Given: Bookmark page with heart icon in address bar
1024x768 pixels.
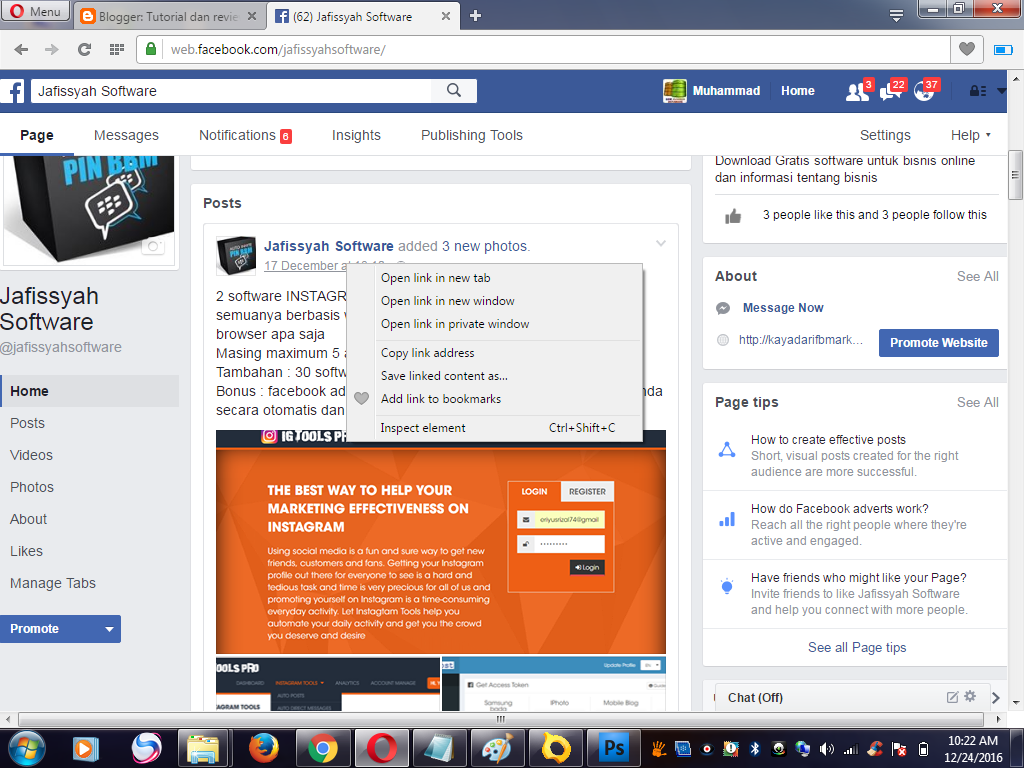Looking at the screenshot, I should click(x=967, y=49).
